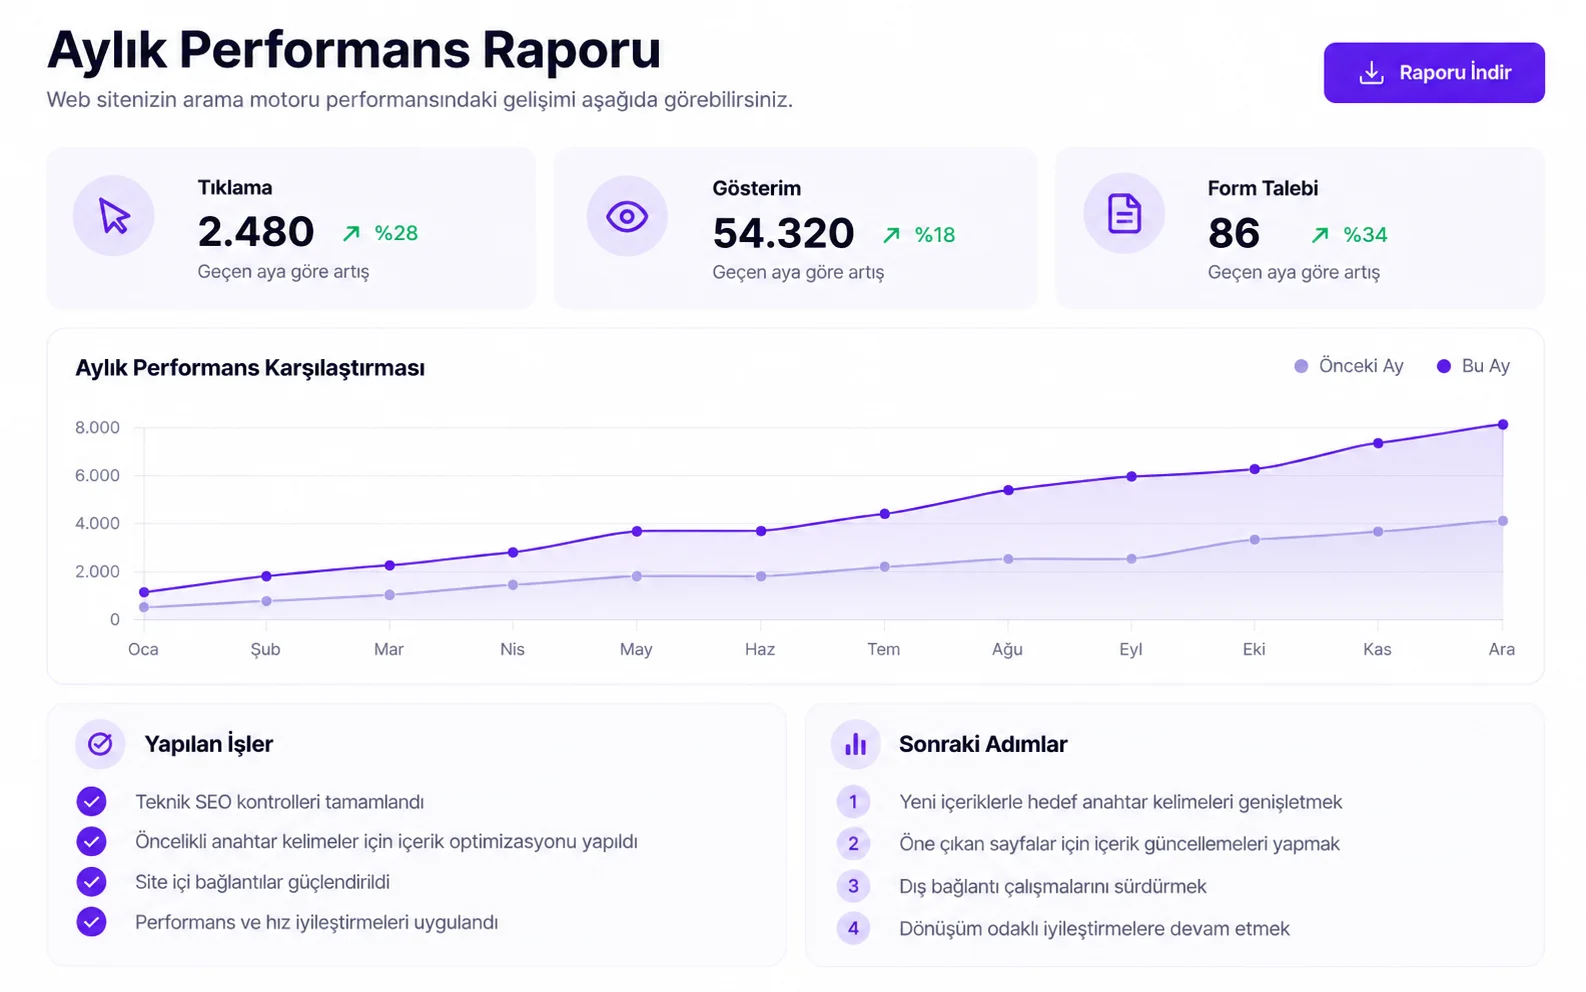The height and width of the screenshot is (992, 1586).
Task: Click Öne çıkan sayfalar için içerik güncellemeleri yapmak
Action: [x=1119, y=844]
